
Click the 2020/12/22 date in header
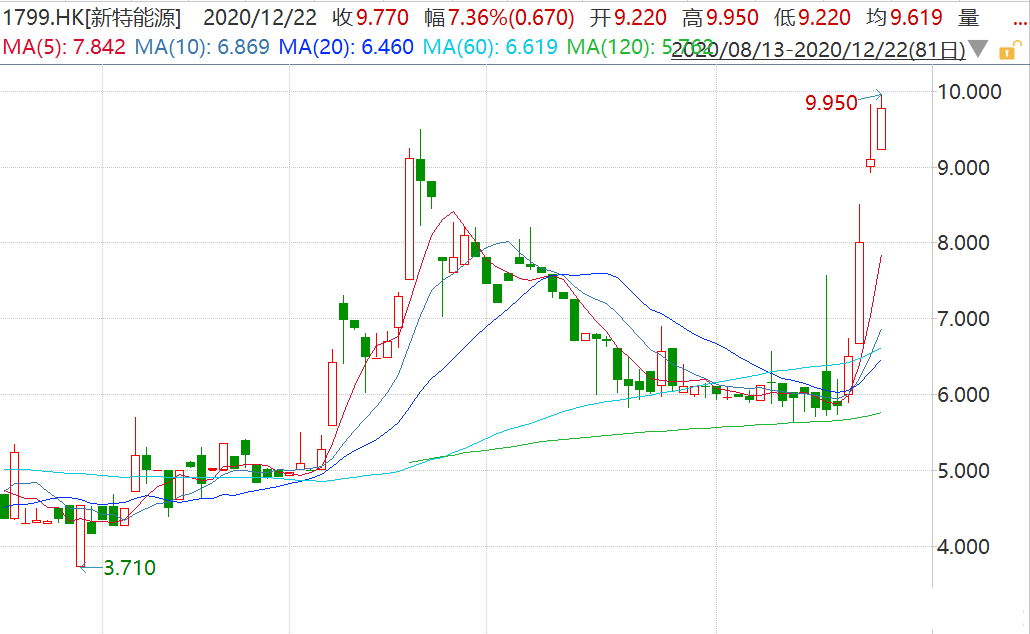point(262,16)
